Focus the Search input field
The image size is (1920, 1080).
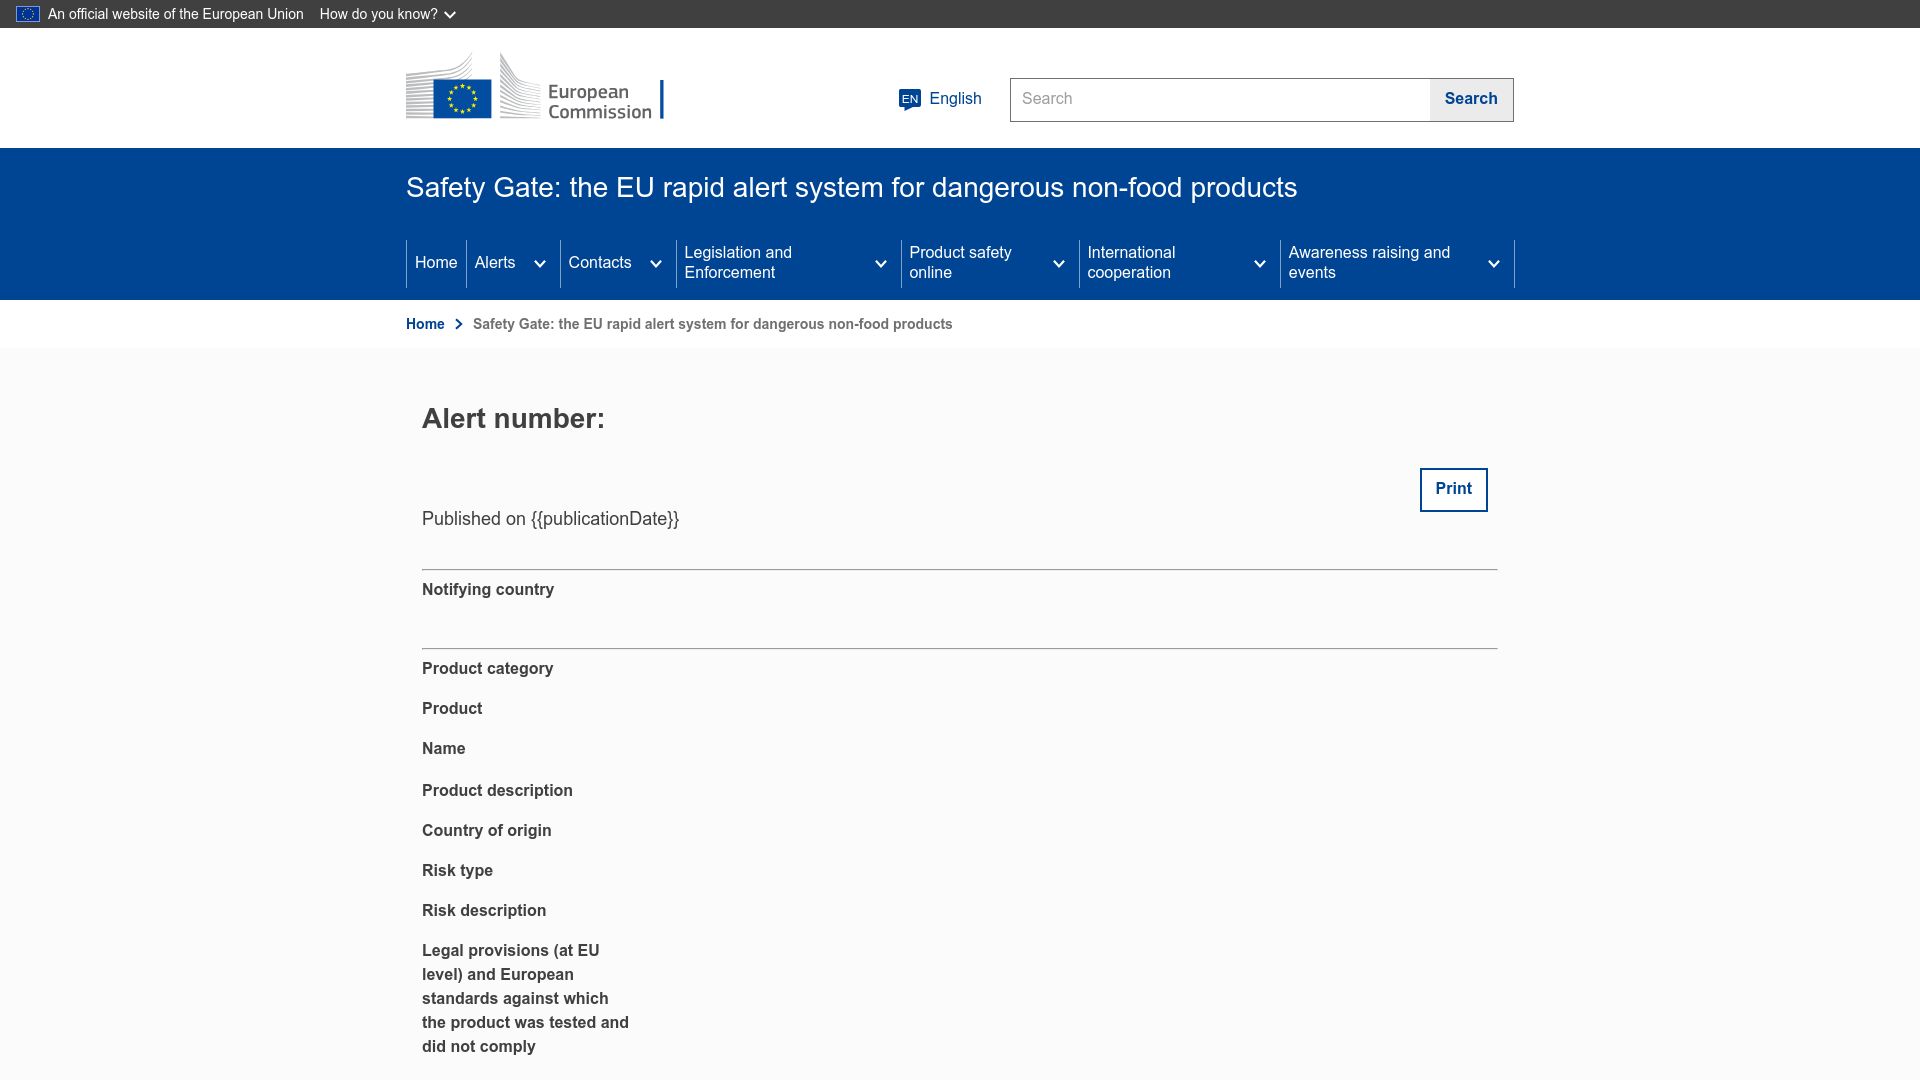pos(1220,99)
